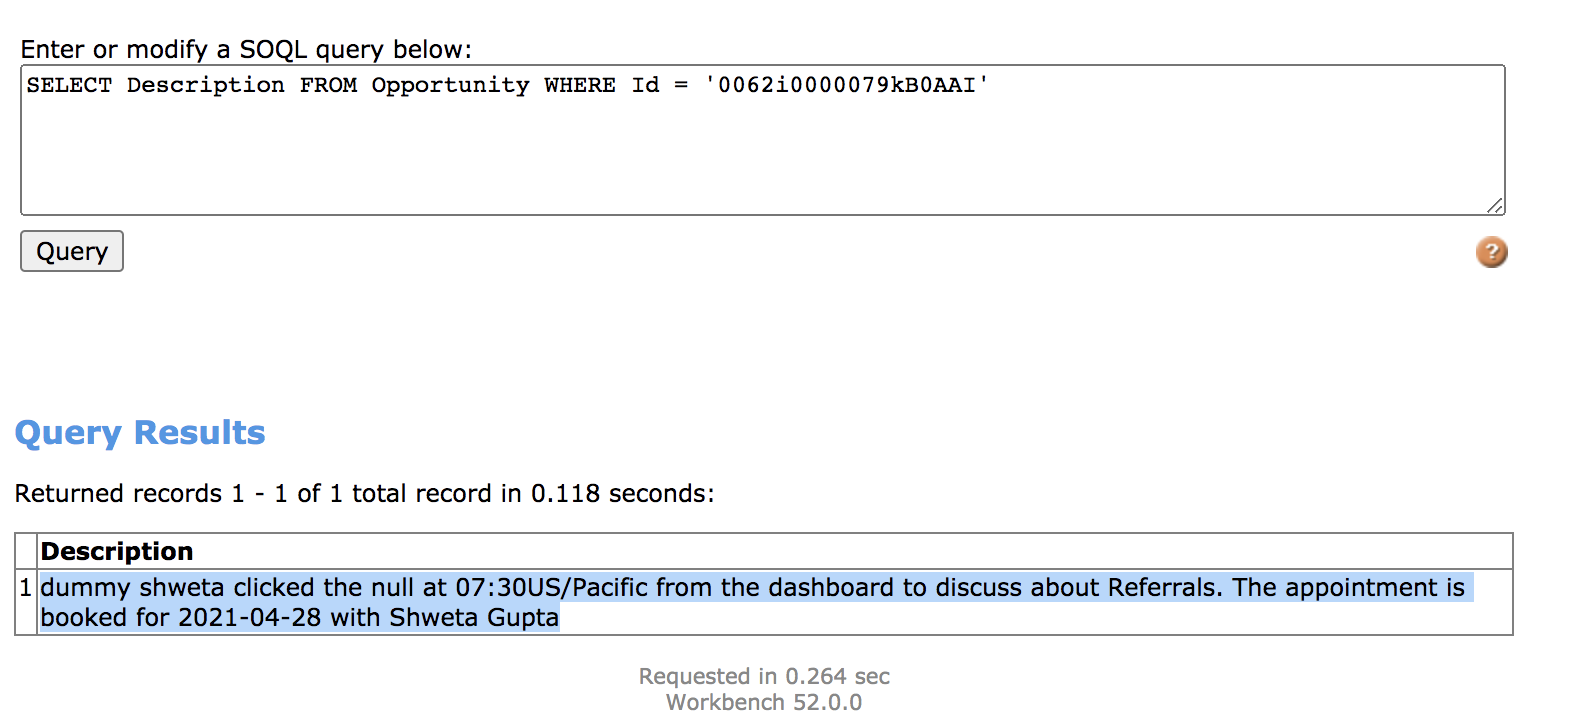Place cursor on the Opportunity Id string in query
Image resolution: width=1578 pixels, height=724 pixels.
[846, 85]
